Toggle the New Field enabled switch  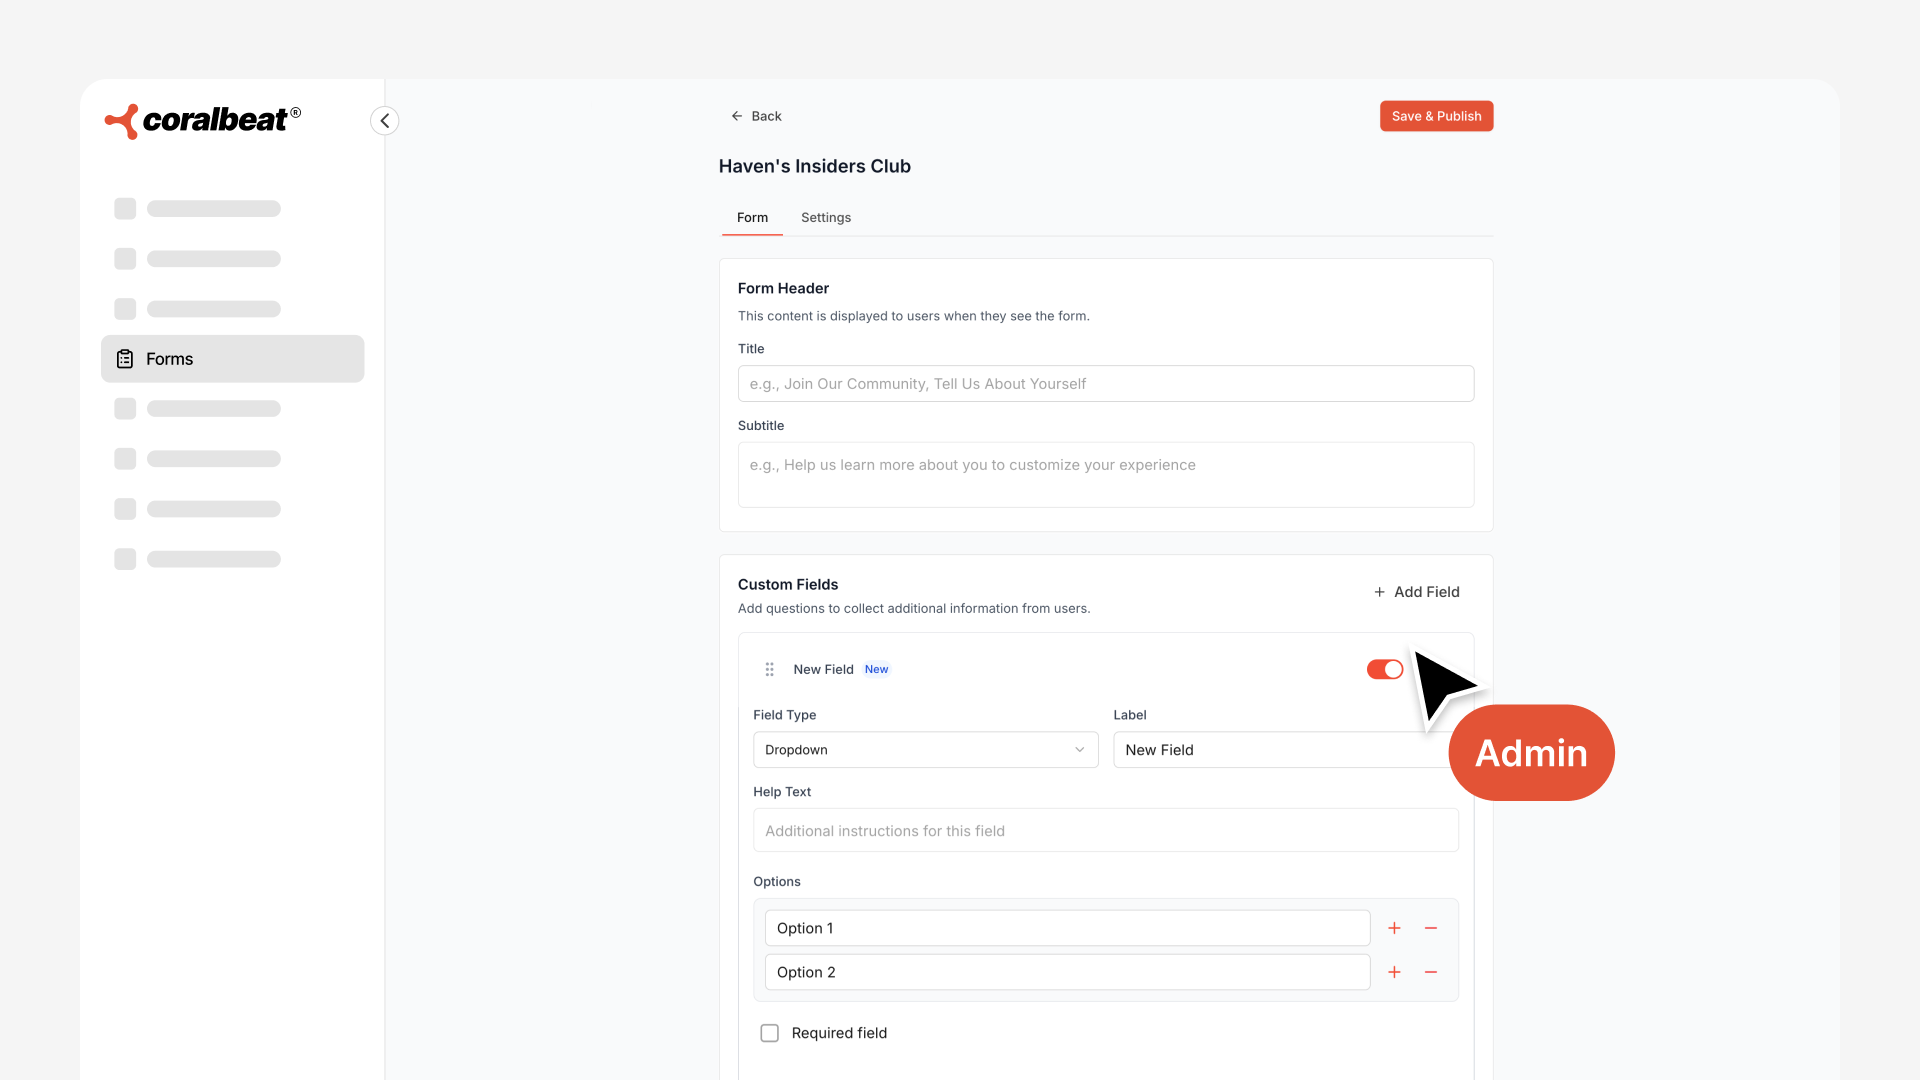pos(1385,669)
